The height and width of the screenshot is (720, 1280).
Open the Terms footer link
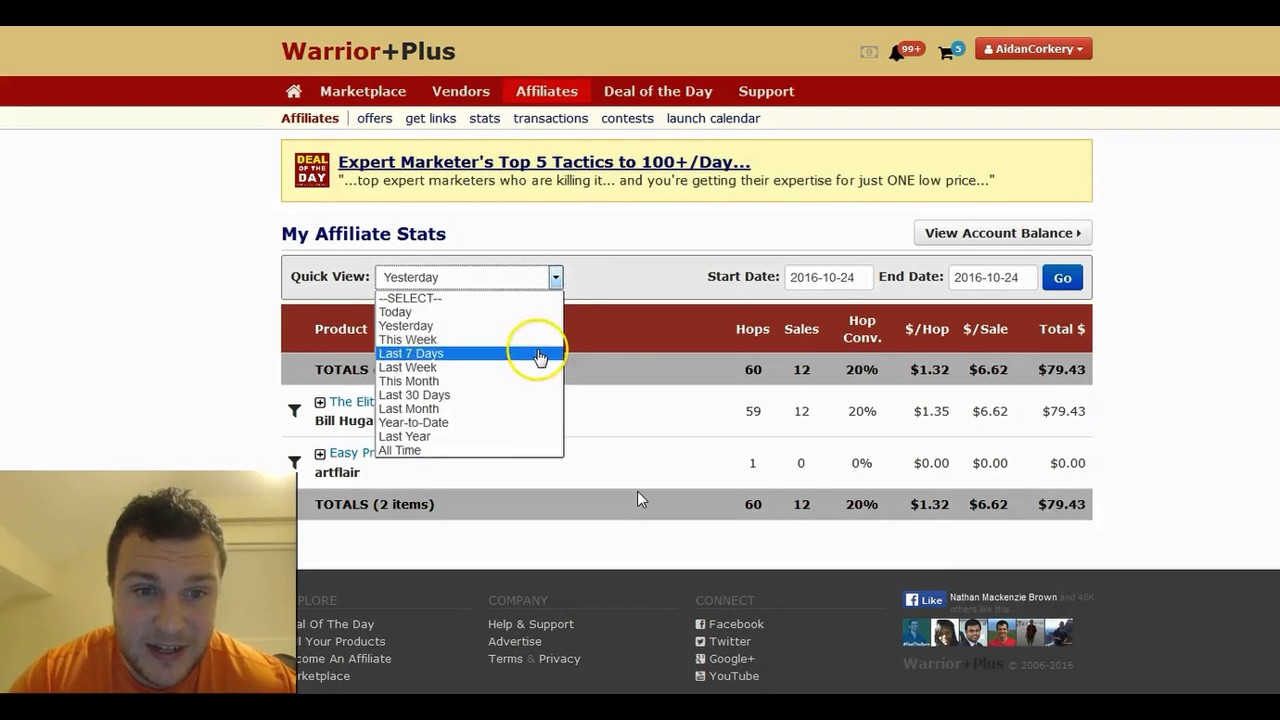click(x=505, y=659)
